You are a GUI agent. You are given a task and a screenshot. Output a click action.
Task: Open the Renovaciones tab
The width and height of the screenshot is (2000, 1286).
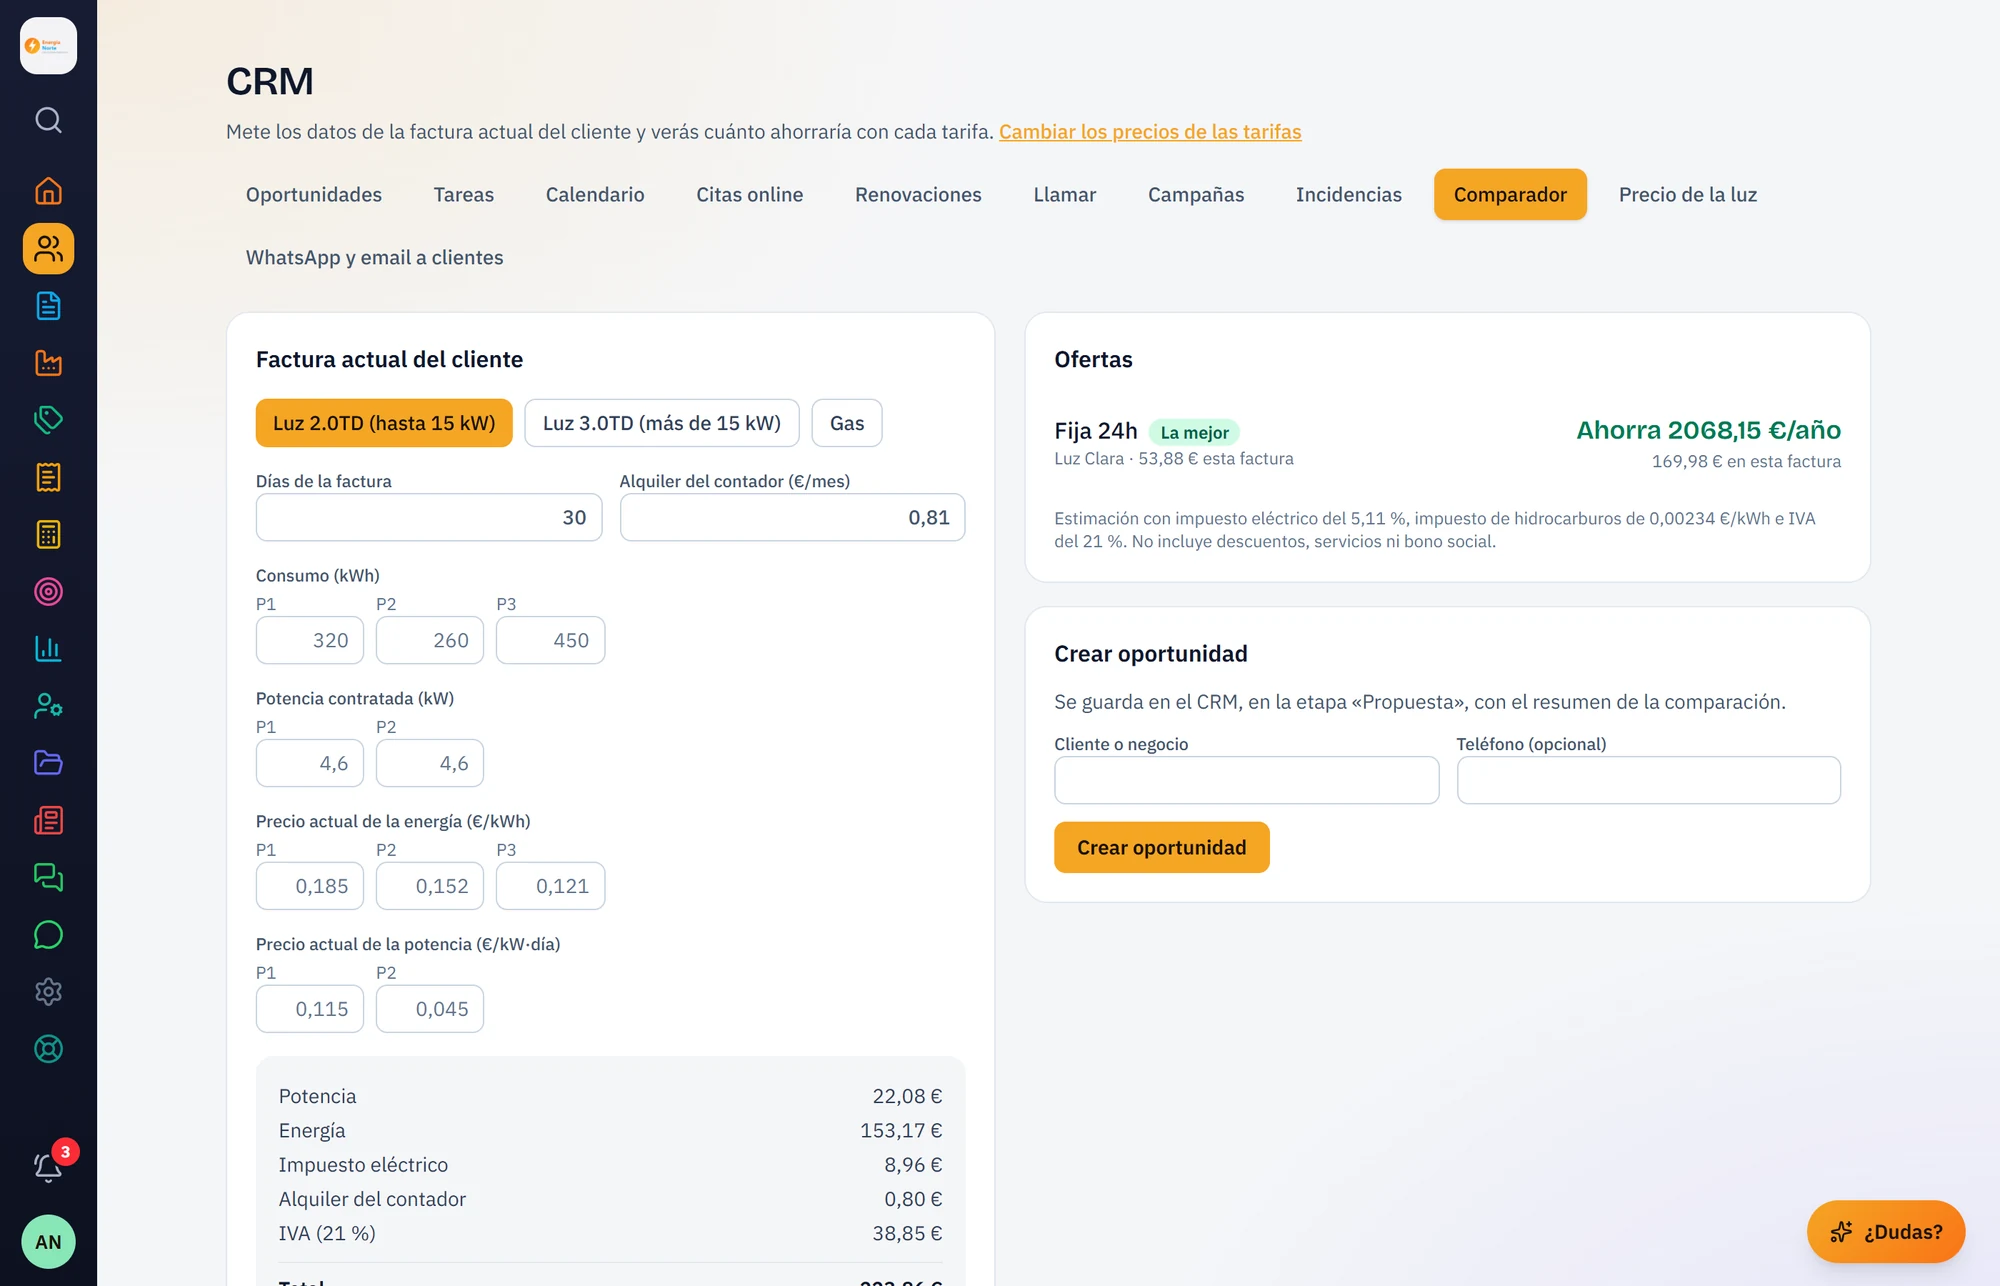coord(918,195)
